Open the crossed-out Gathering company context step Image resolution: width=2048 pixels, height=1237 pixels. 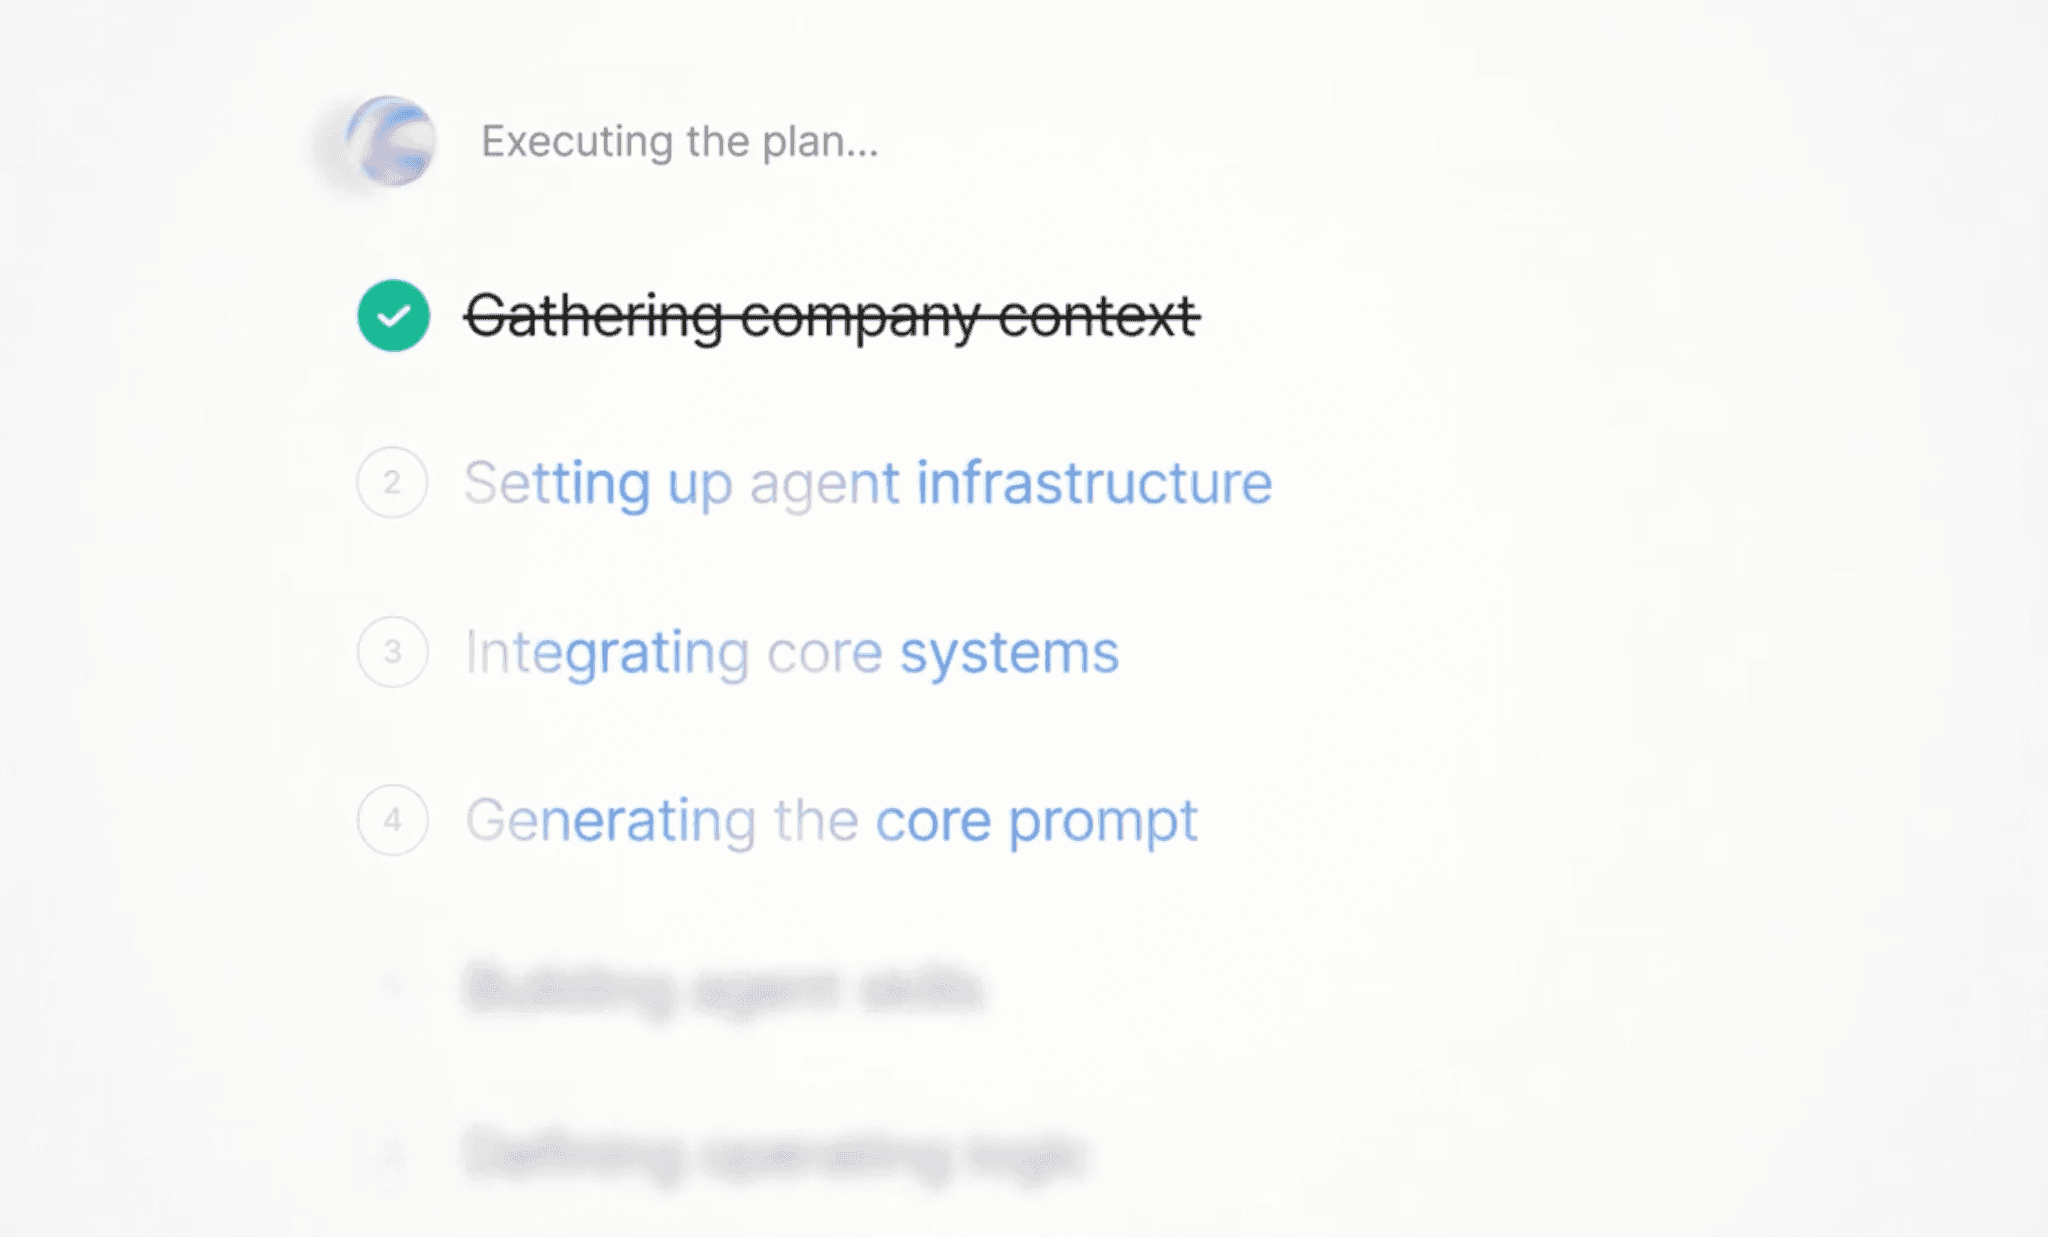pos(832,316)
